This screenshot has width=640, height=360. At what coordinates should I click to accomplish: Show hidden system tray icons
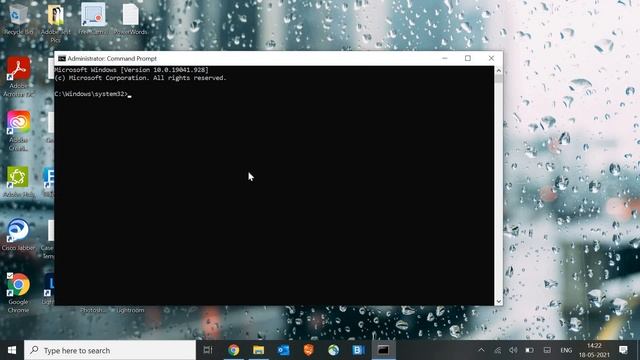[x=481, y=350]
